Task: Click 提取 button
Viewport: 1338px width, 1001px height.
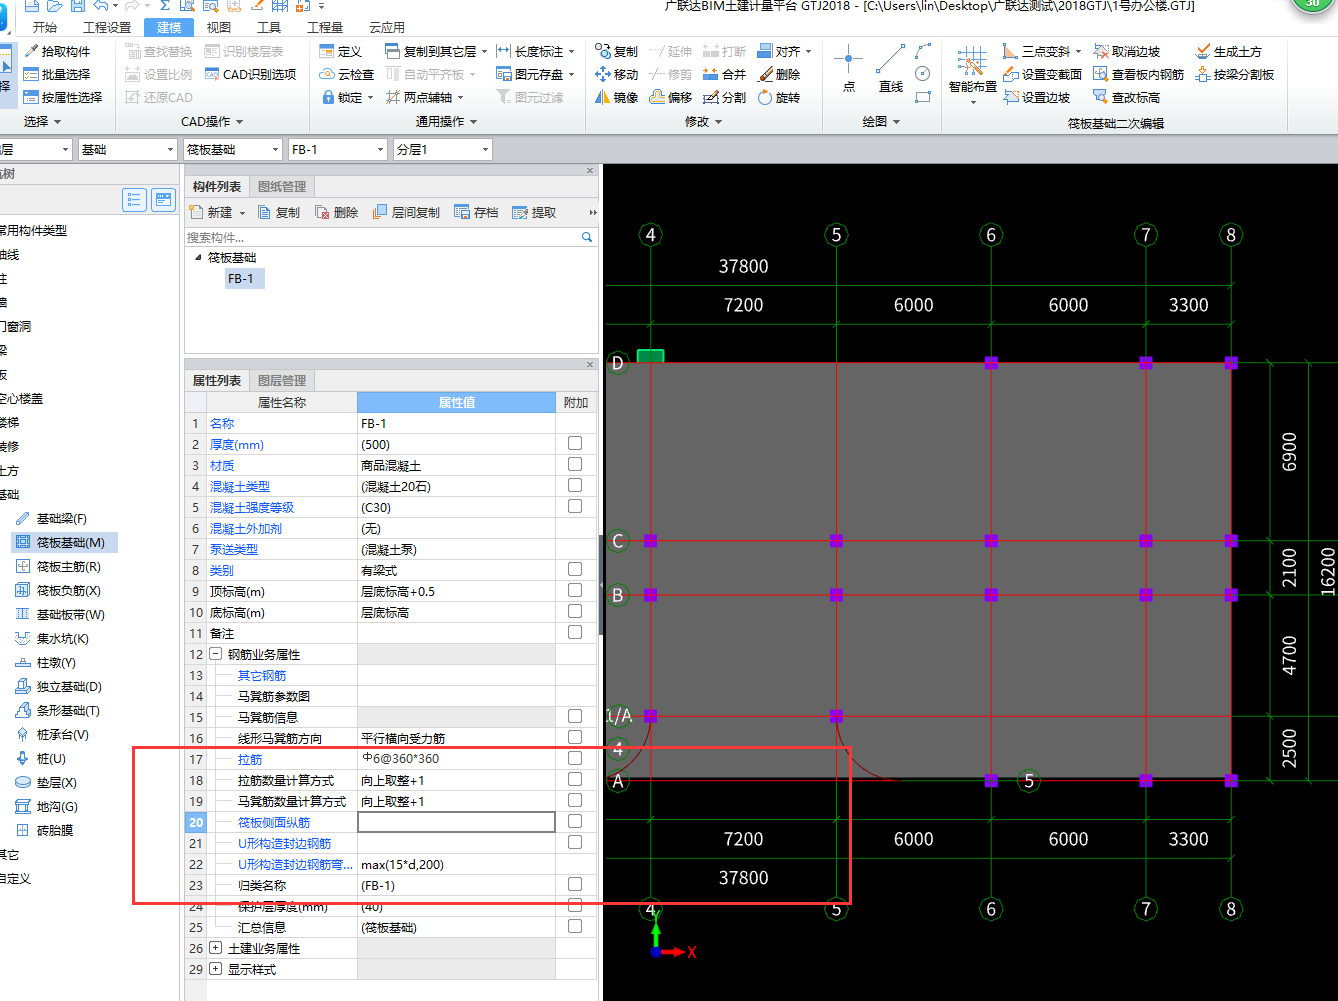Action: tap(534, 212)
